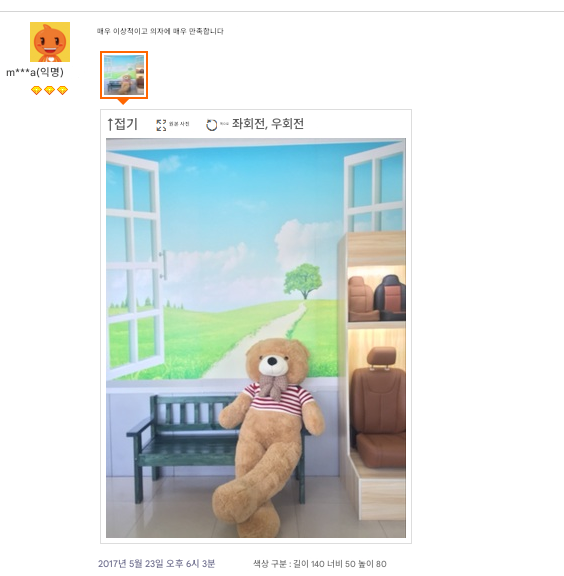Click the orange pointer below the thumbnail

pyautogui.click(x=124, y=102)
